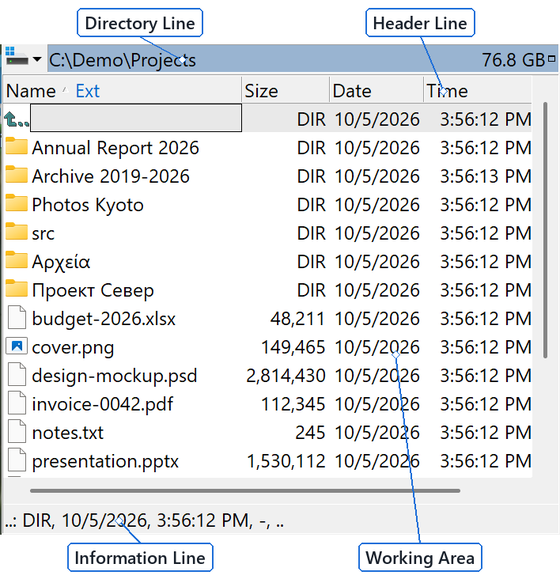Sort files by the Name column
560x579 pixels.
click(31, 91)
